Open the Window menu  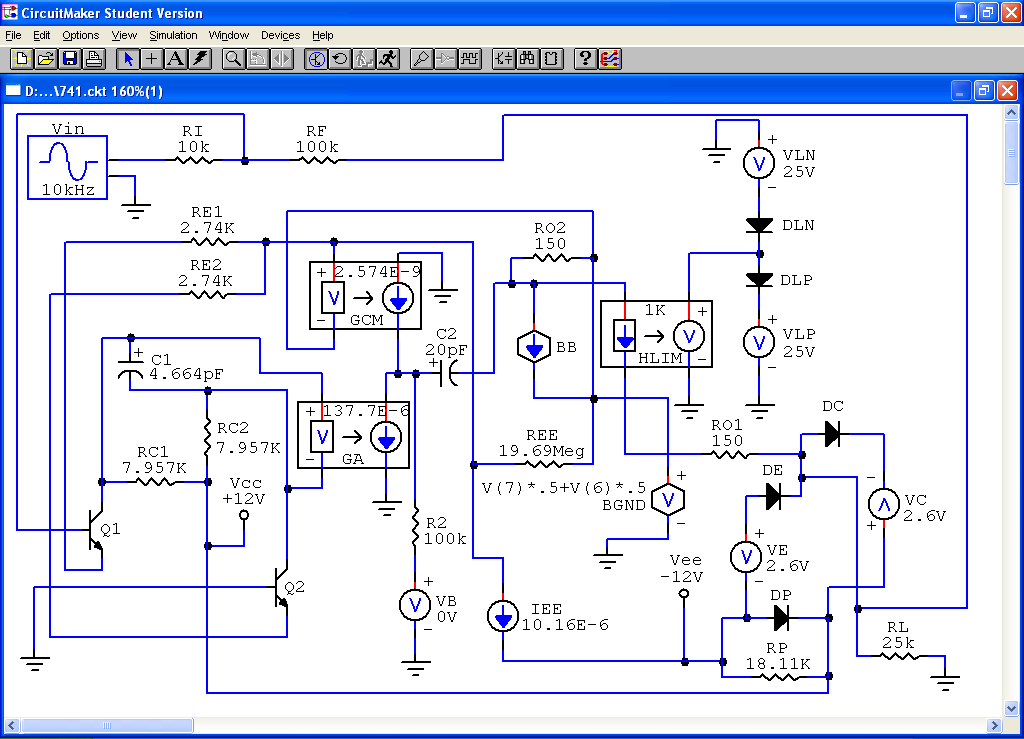click(229, 35)
